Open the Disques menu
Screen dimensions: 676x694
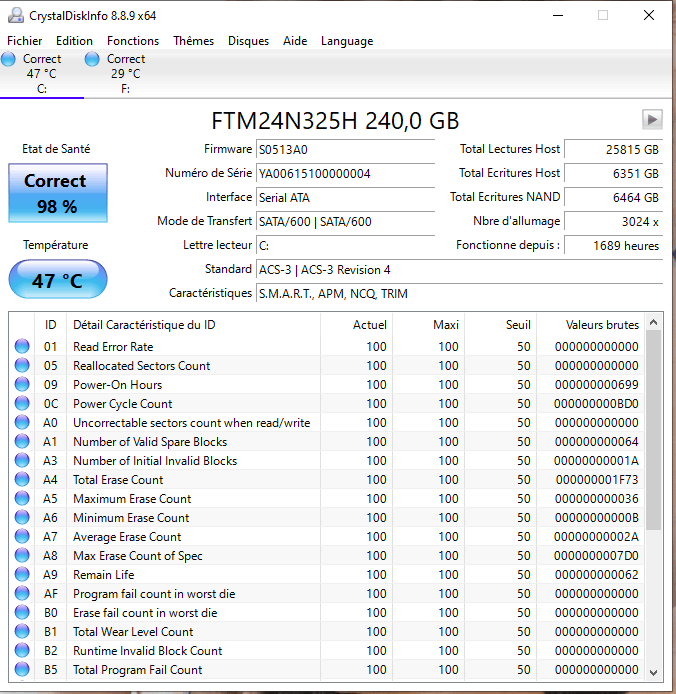tap(248, 41)
